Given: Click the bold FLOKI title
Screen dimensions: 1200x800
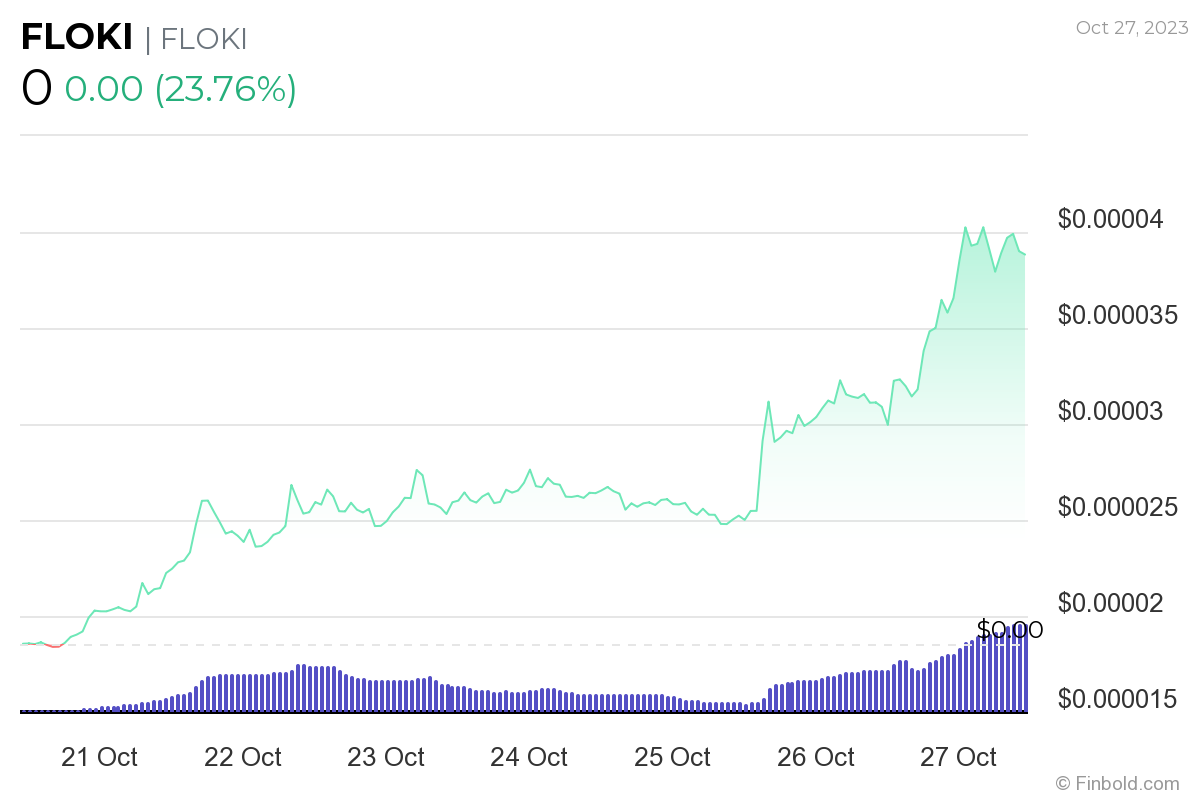Looking at the screenshot, I should click(x=77, y=38).
